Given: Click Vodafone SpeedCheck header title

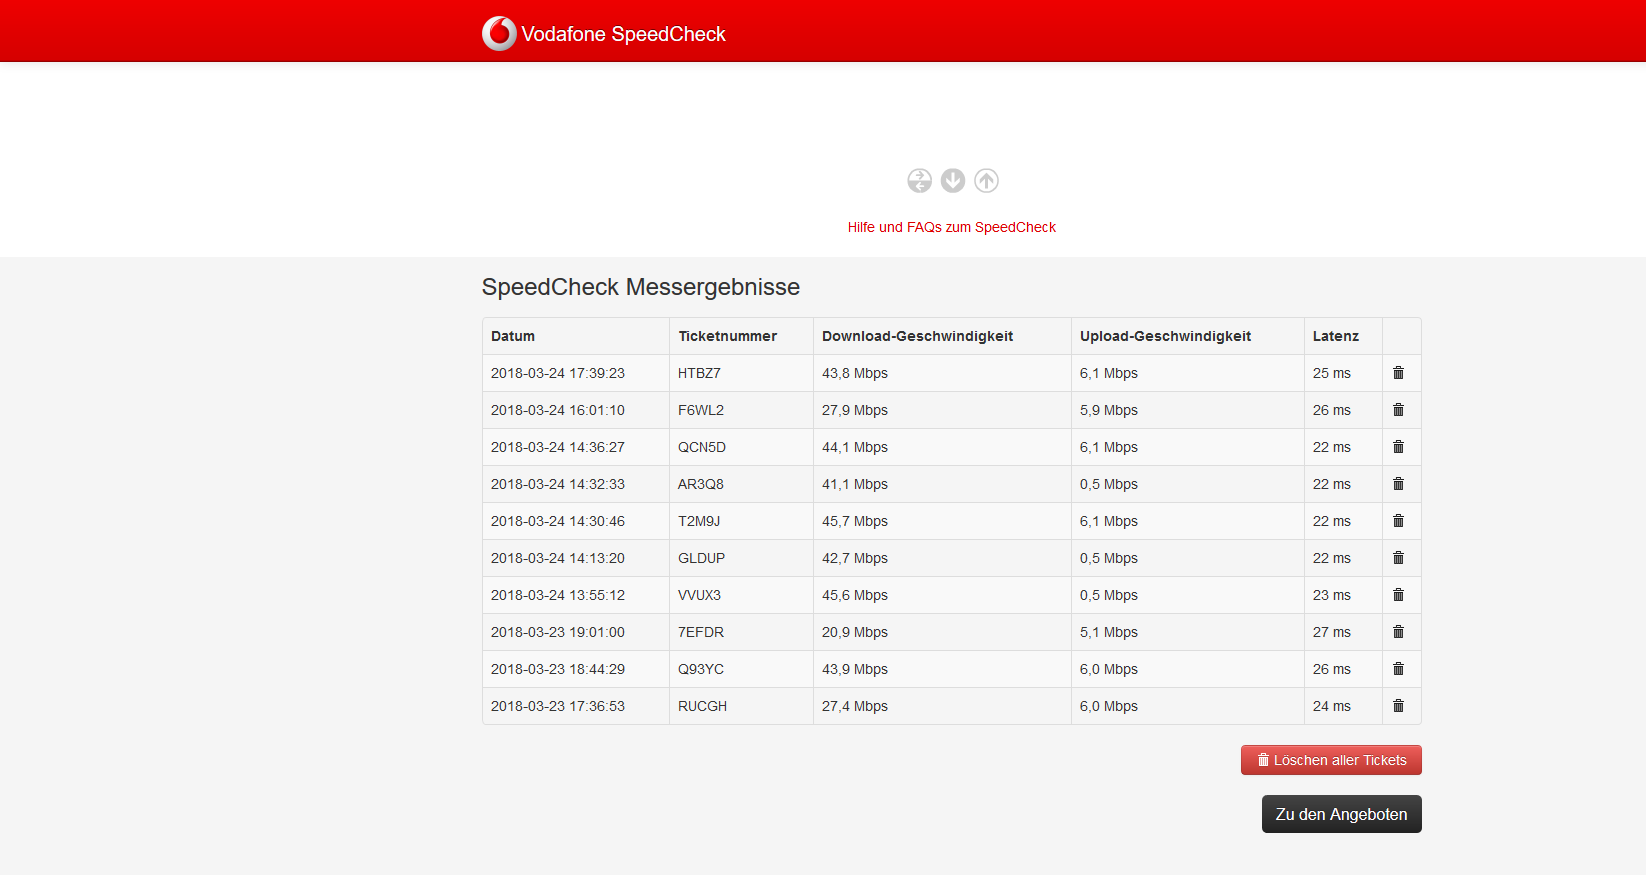Looking at the screenshot, I should tap(623, 34).
